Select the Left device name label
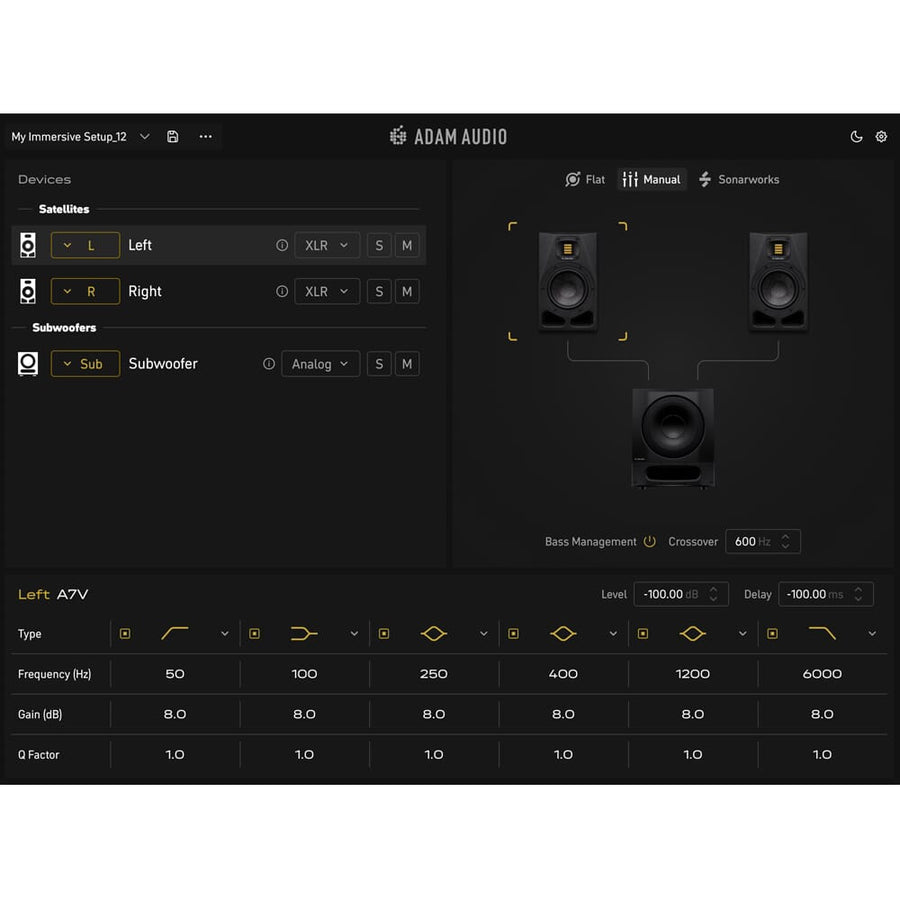Screen dimensions: 900x900 (139, 245)
